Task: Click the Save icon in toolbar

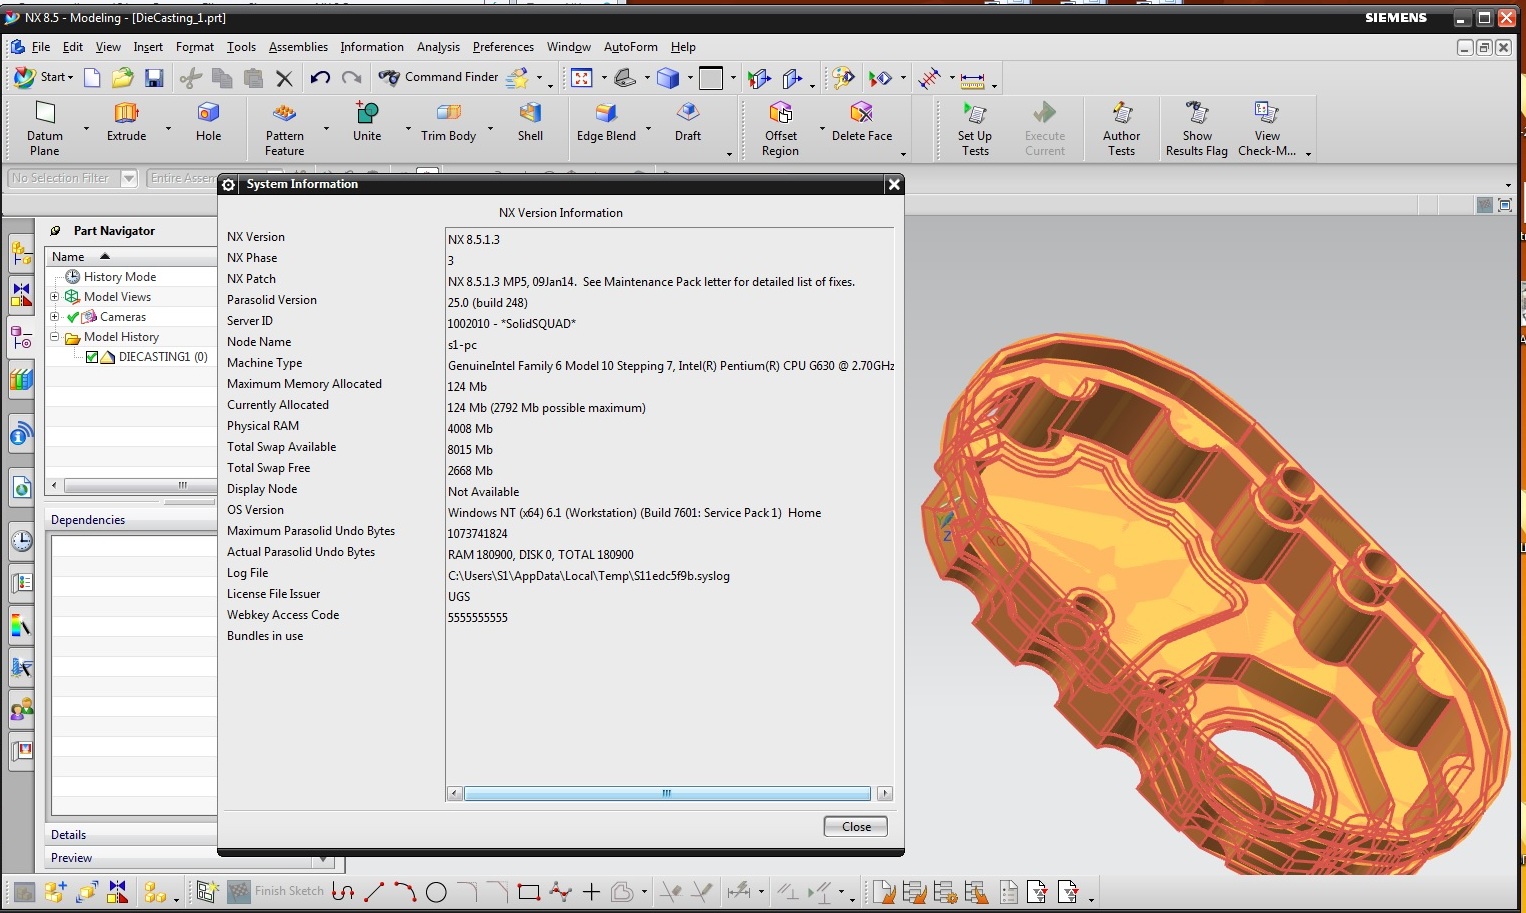Action: [154, 77]
